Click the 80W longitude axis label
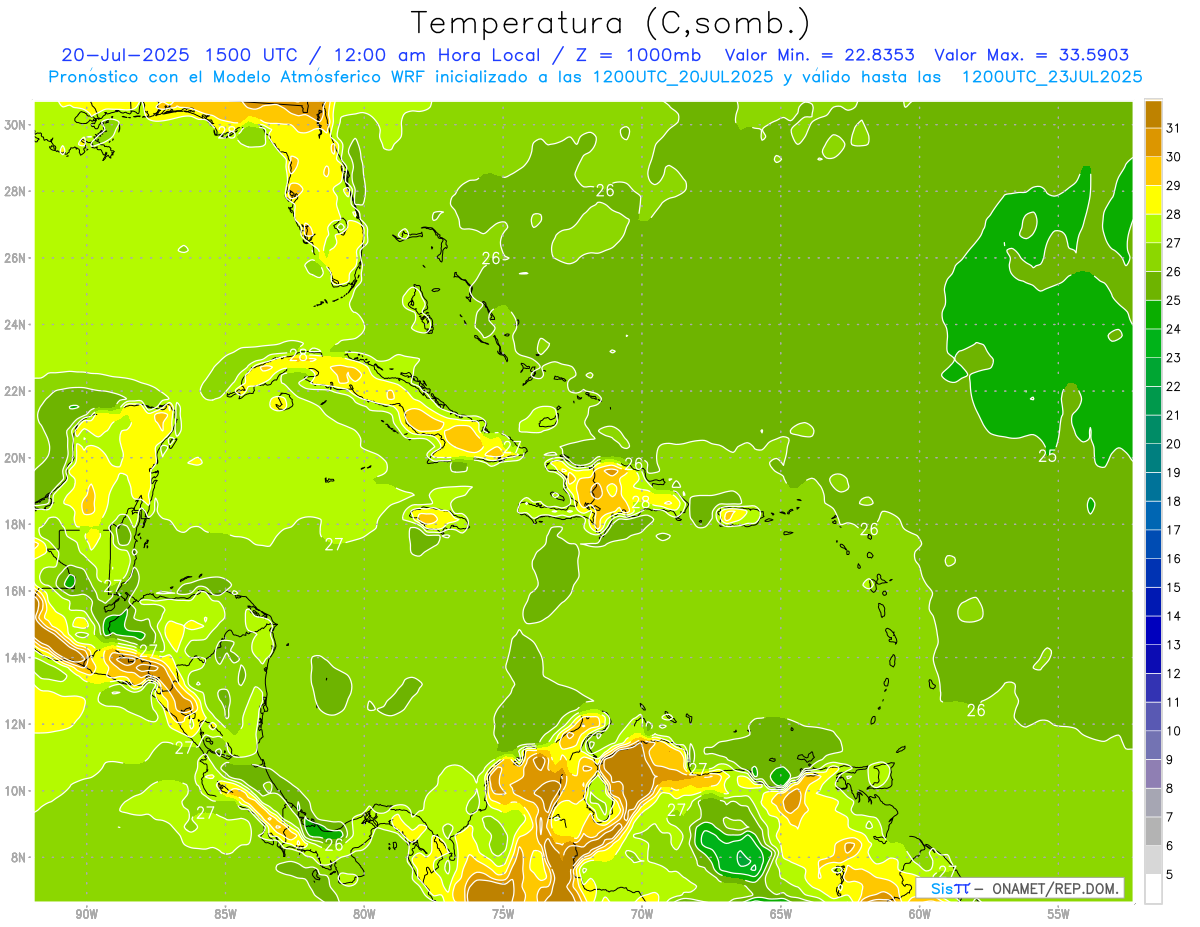The height and width of the screenshot is (927, 1200). pyautogui.click(x=364, y=914)
